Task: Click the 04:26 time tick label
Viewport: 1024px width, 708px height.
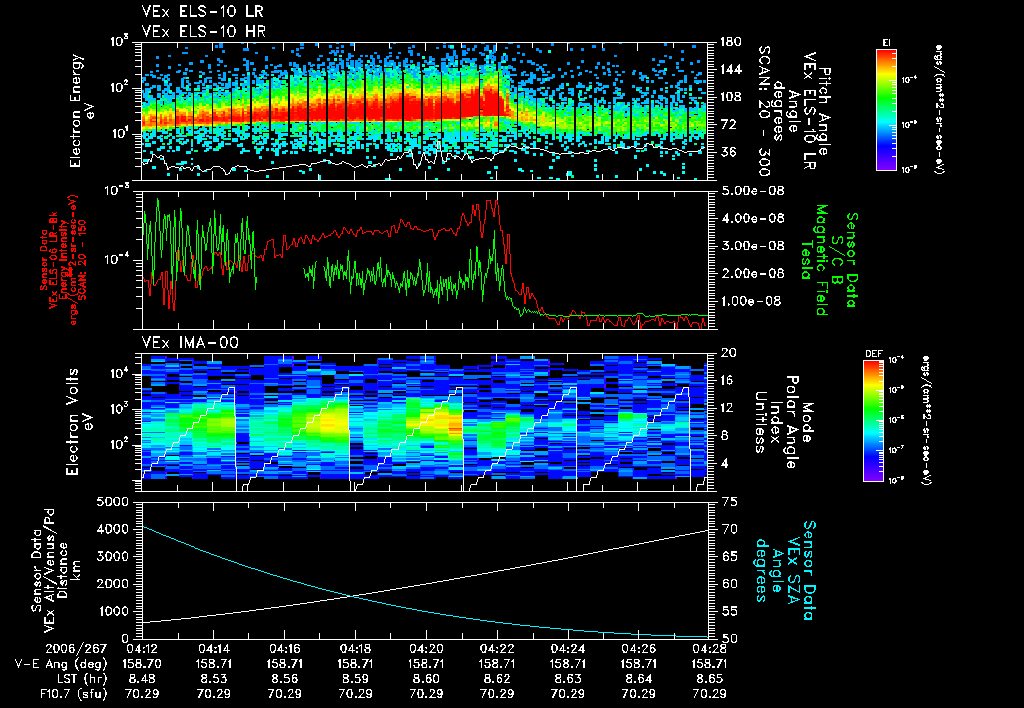Action: (x=639, y=649)
